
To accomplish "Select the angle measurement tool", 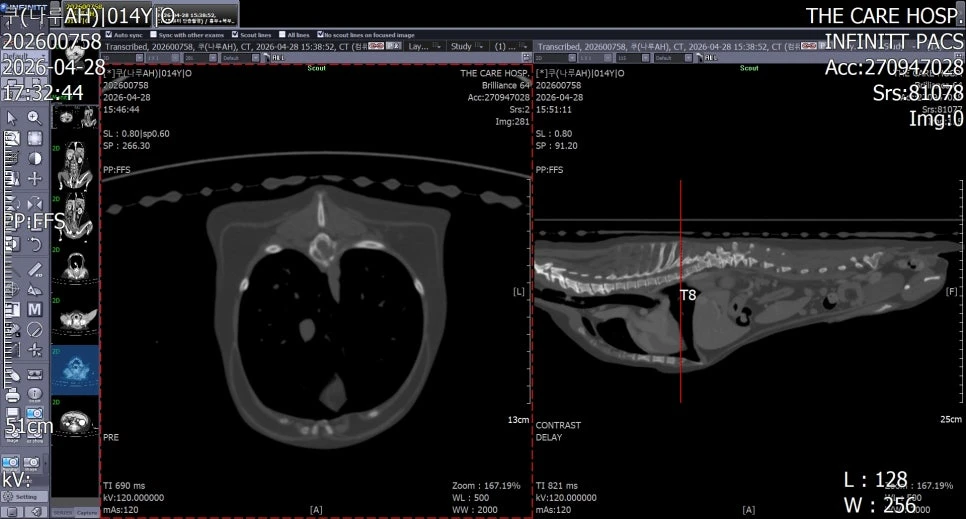I will click(x=35, y=290).
